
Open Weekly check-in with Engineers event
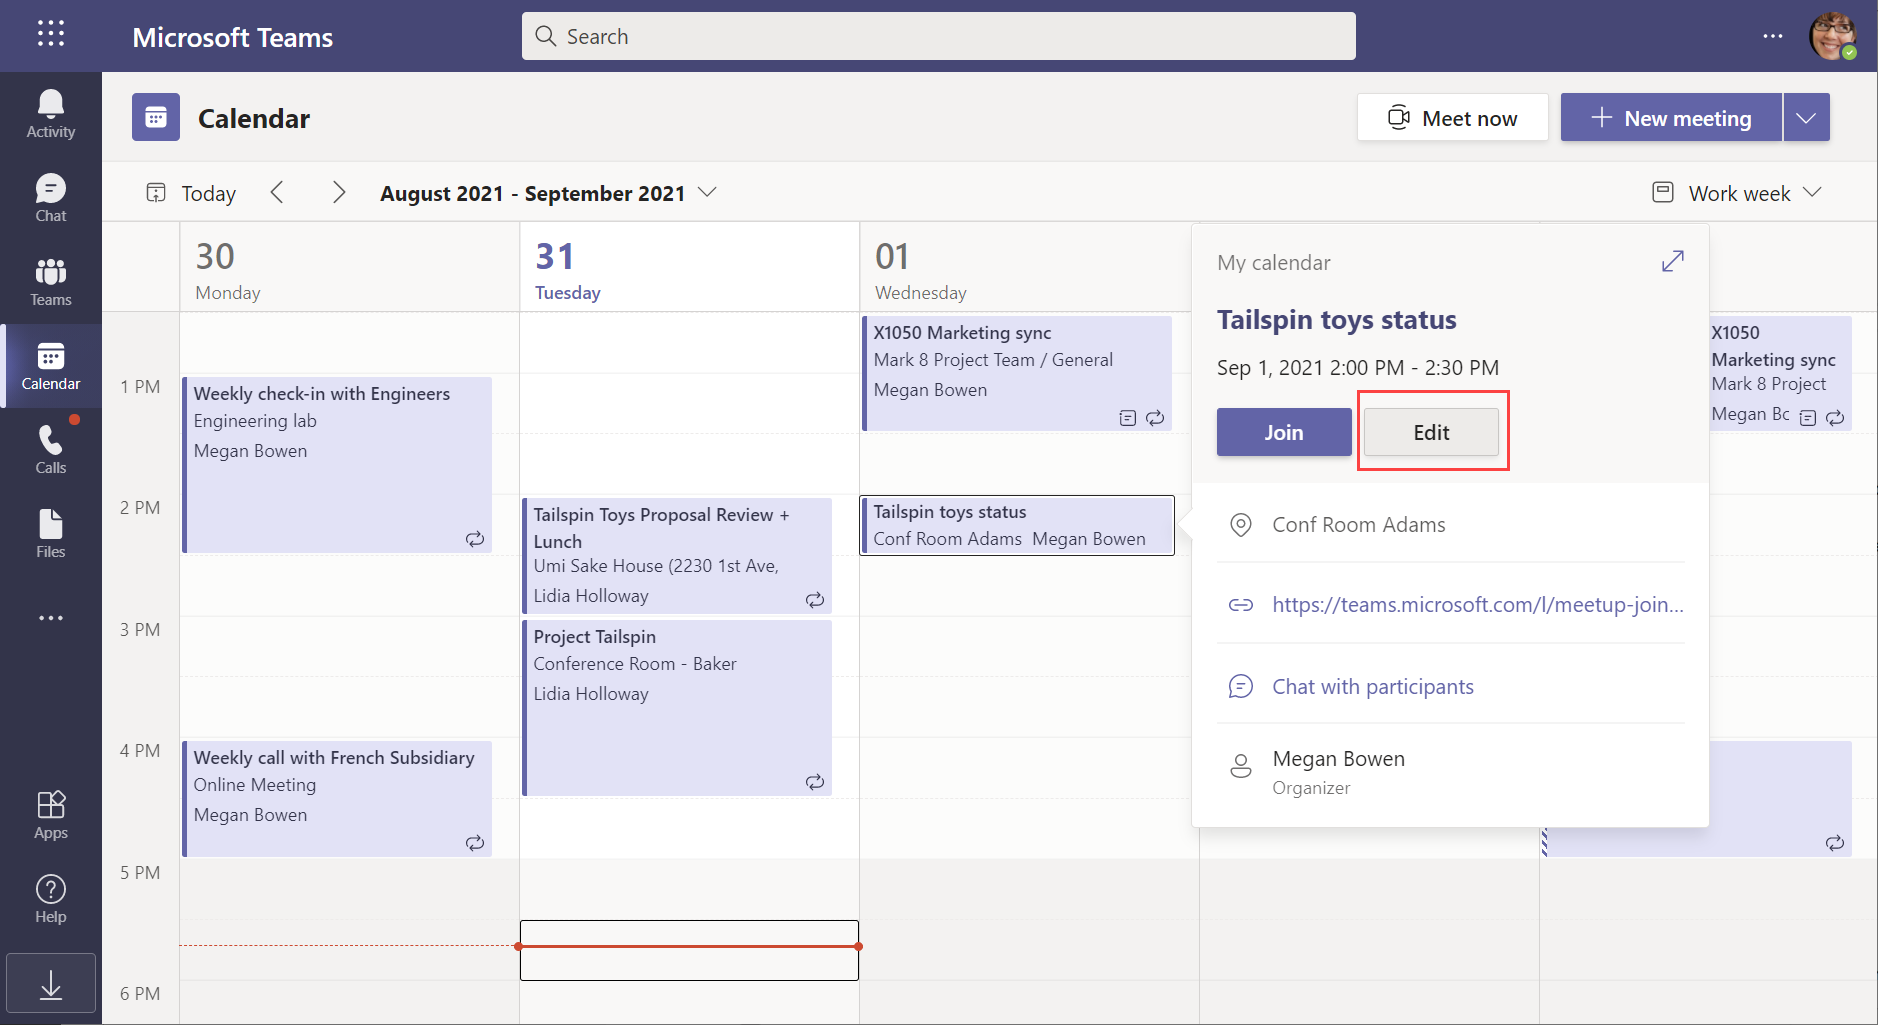tap(337, 465)
